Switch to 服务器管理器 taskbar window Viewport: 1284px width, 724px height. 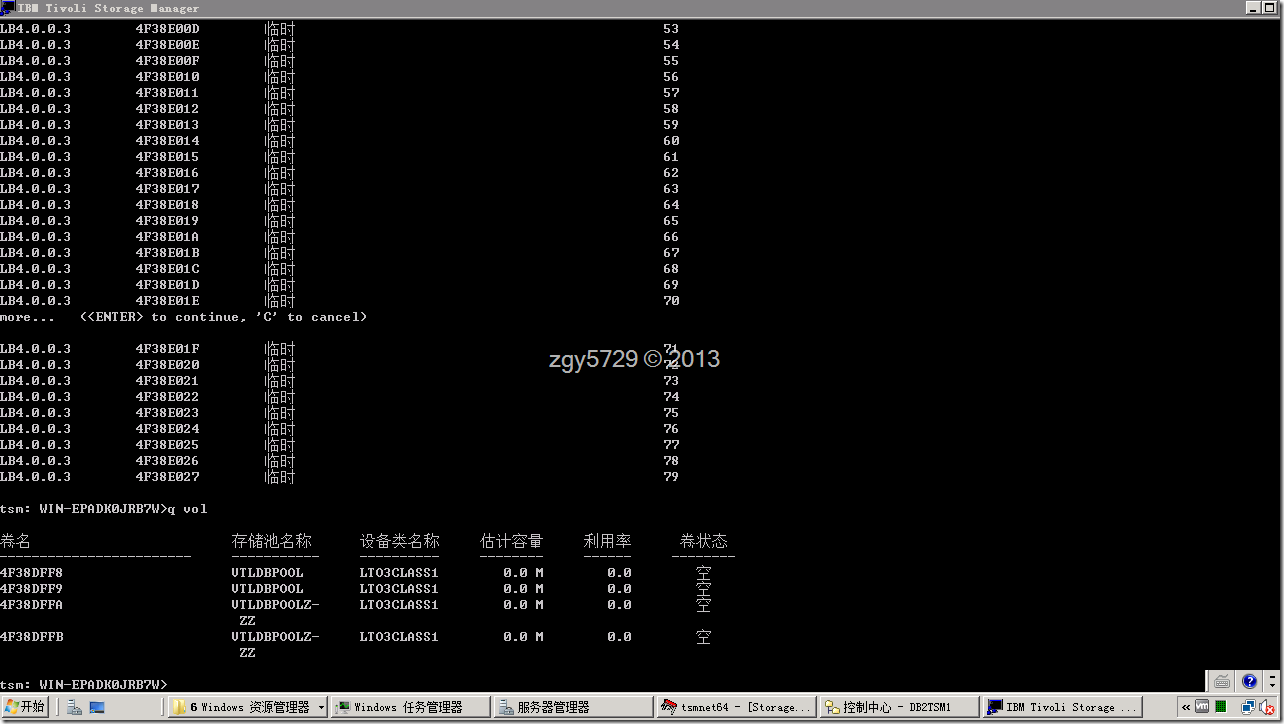click(573, 707)
